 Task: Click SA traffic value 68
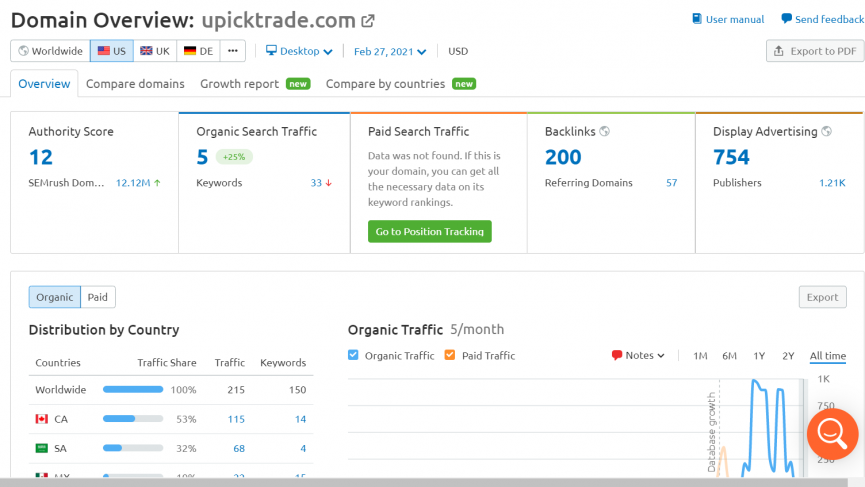click(x=239, y=448)
